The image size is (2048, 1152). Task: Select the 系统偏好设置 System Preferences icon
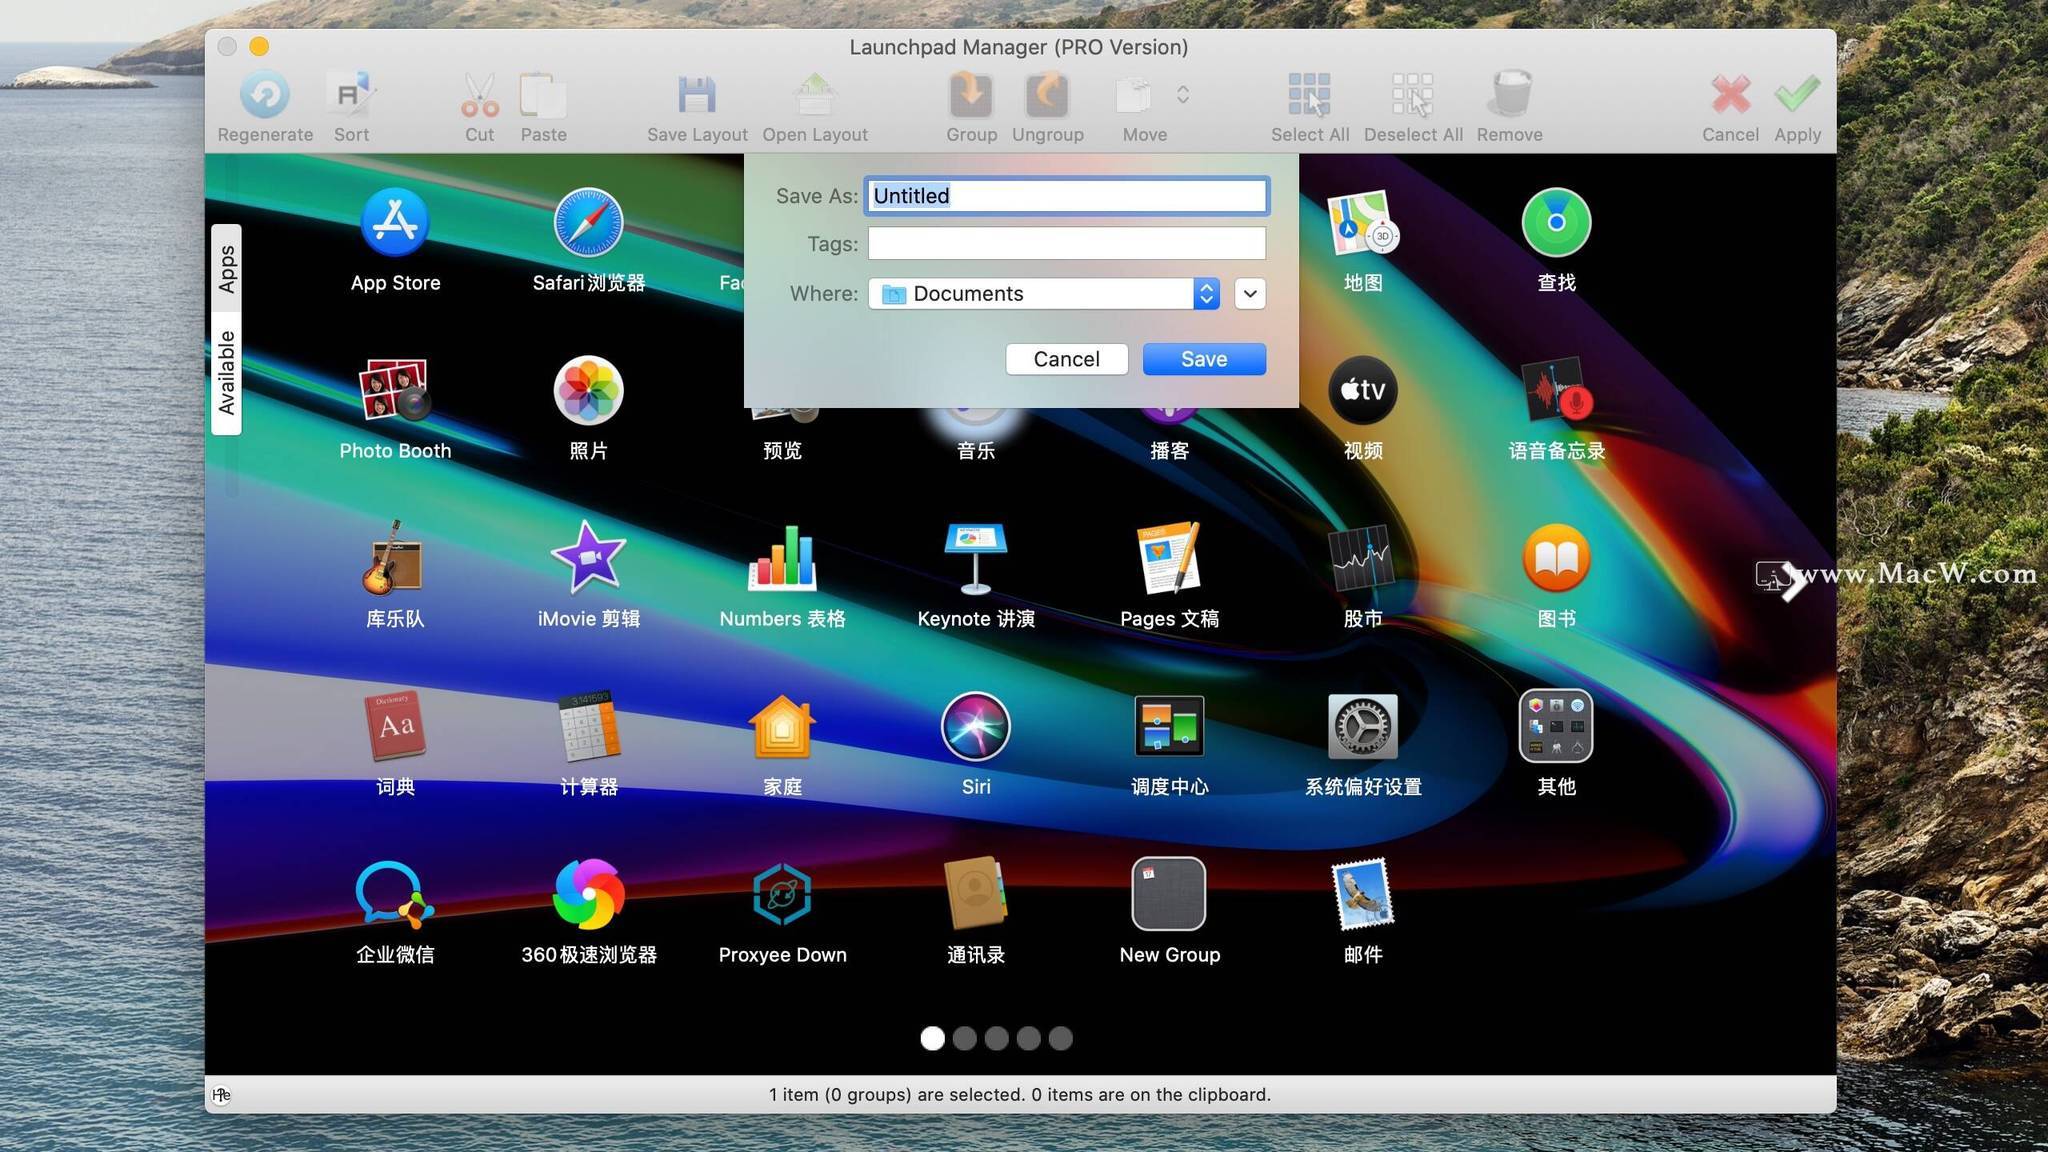1363,726
